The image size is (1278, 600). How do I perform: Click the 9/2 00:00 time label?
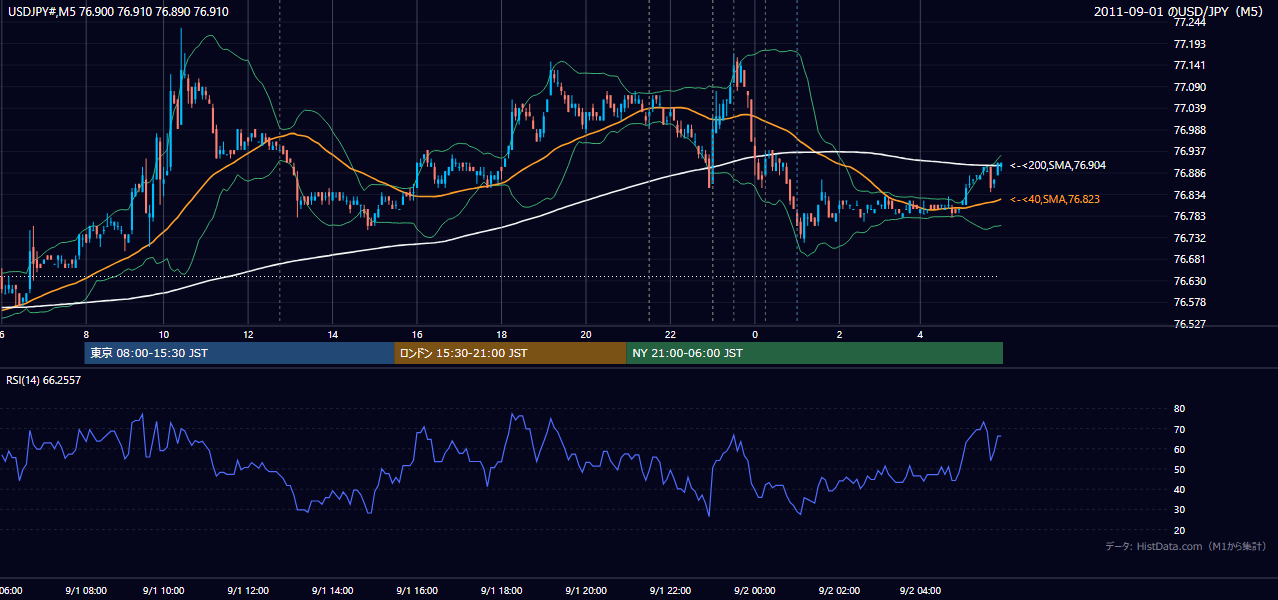(754, 591)
